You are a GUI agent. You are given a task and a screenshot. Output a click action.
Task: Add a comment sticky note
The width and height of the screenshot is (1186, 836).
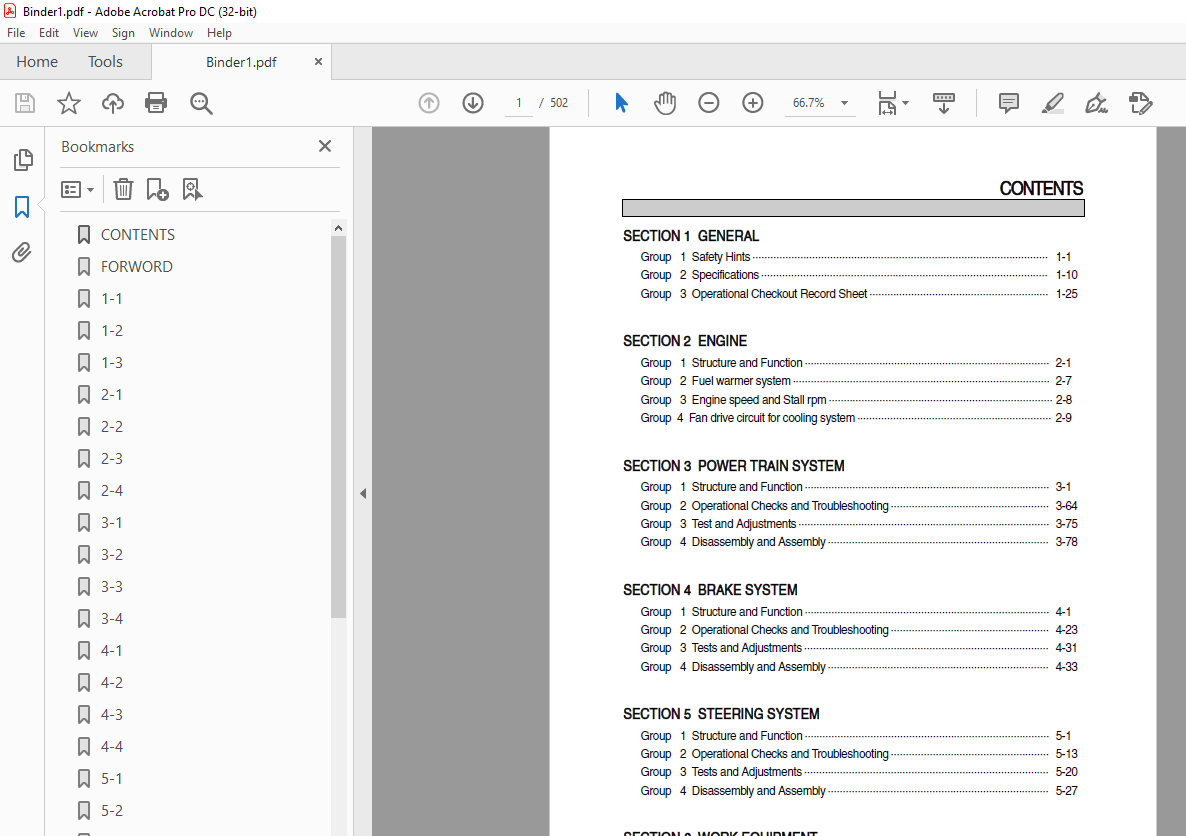point(1008,103)
